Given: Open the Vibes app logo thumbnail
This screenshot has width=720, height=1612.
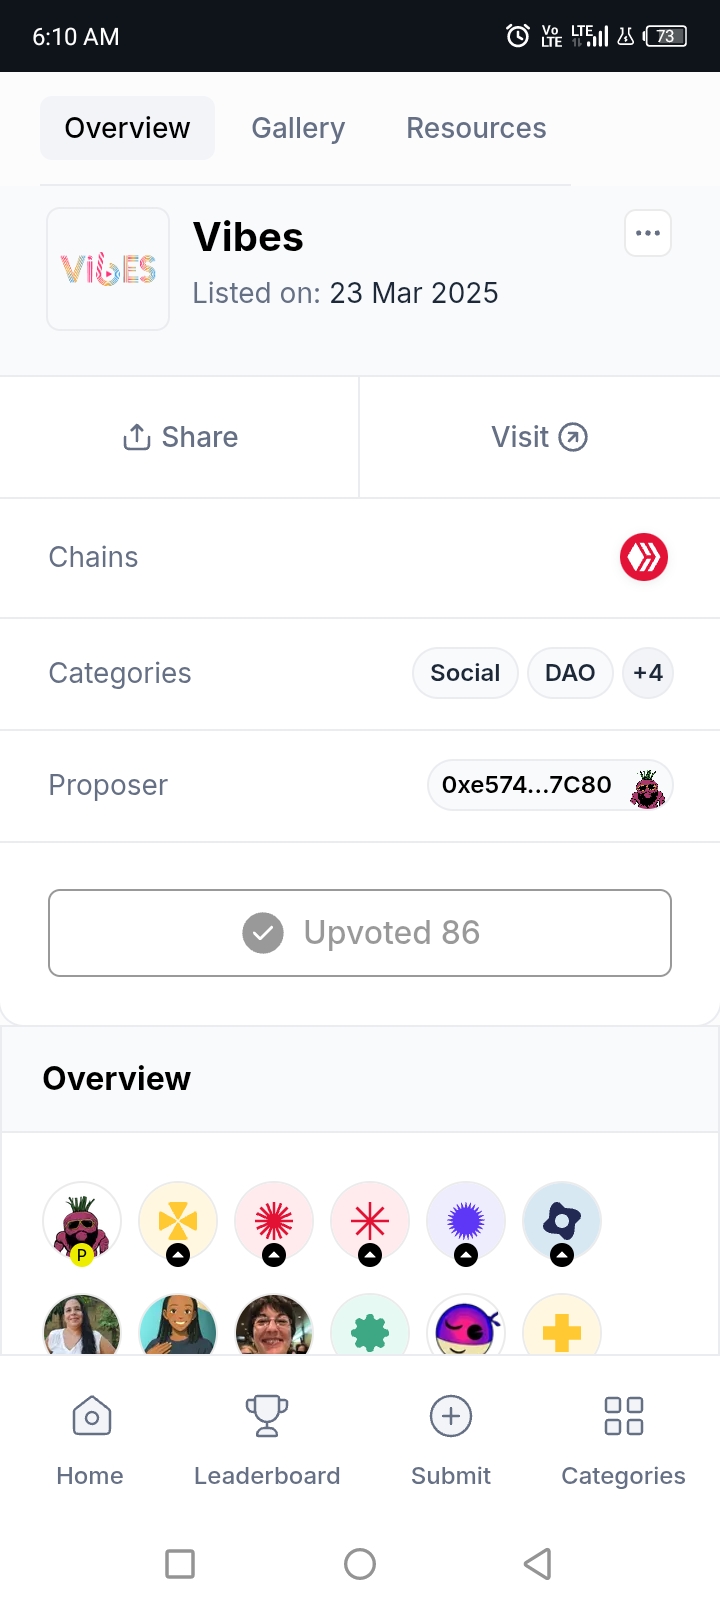Looking at the screenshot, I should coord(108,269).
